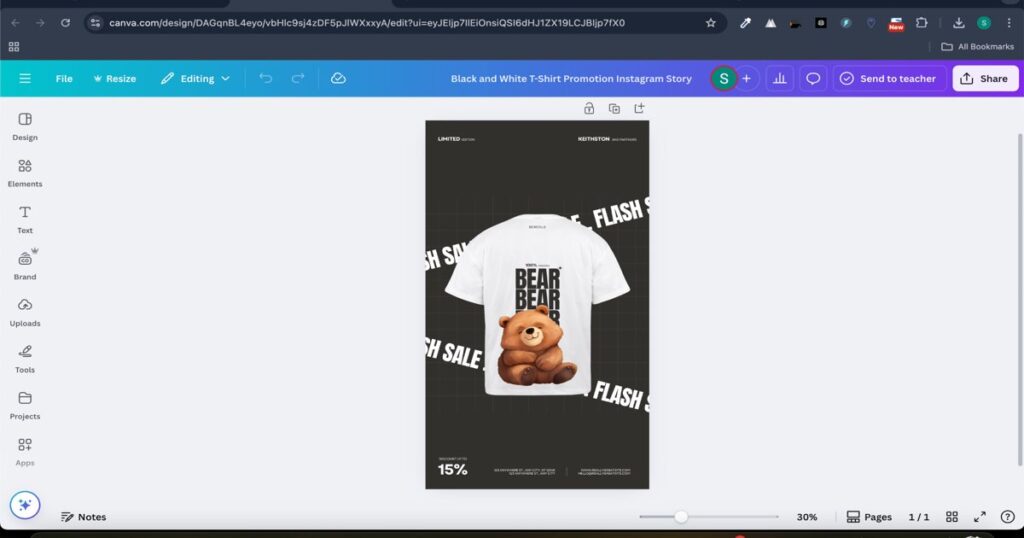Open the Projects panel
The height and width of the screenshot is (538, 1024).
(25, 405)
